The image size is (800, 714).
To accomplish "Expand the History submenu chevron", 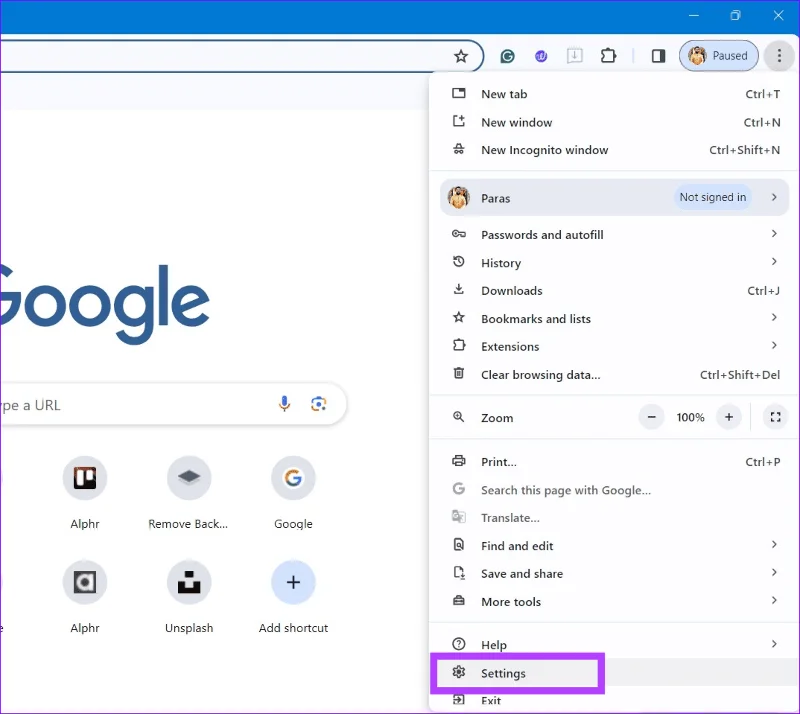I will (774, 262).
